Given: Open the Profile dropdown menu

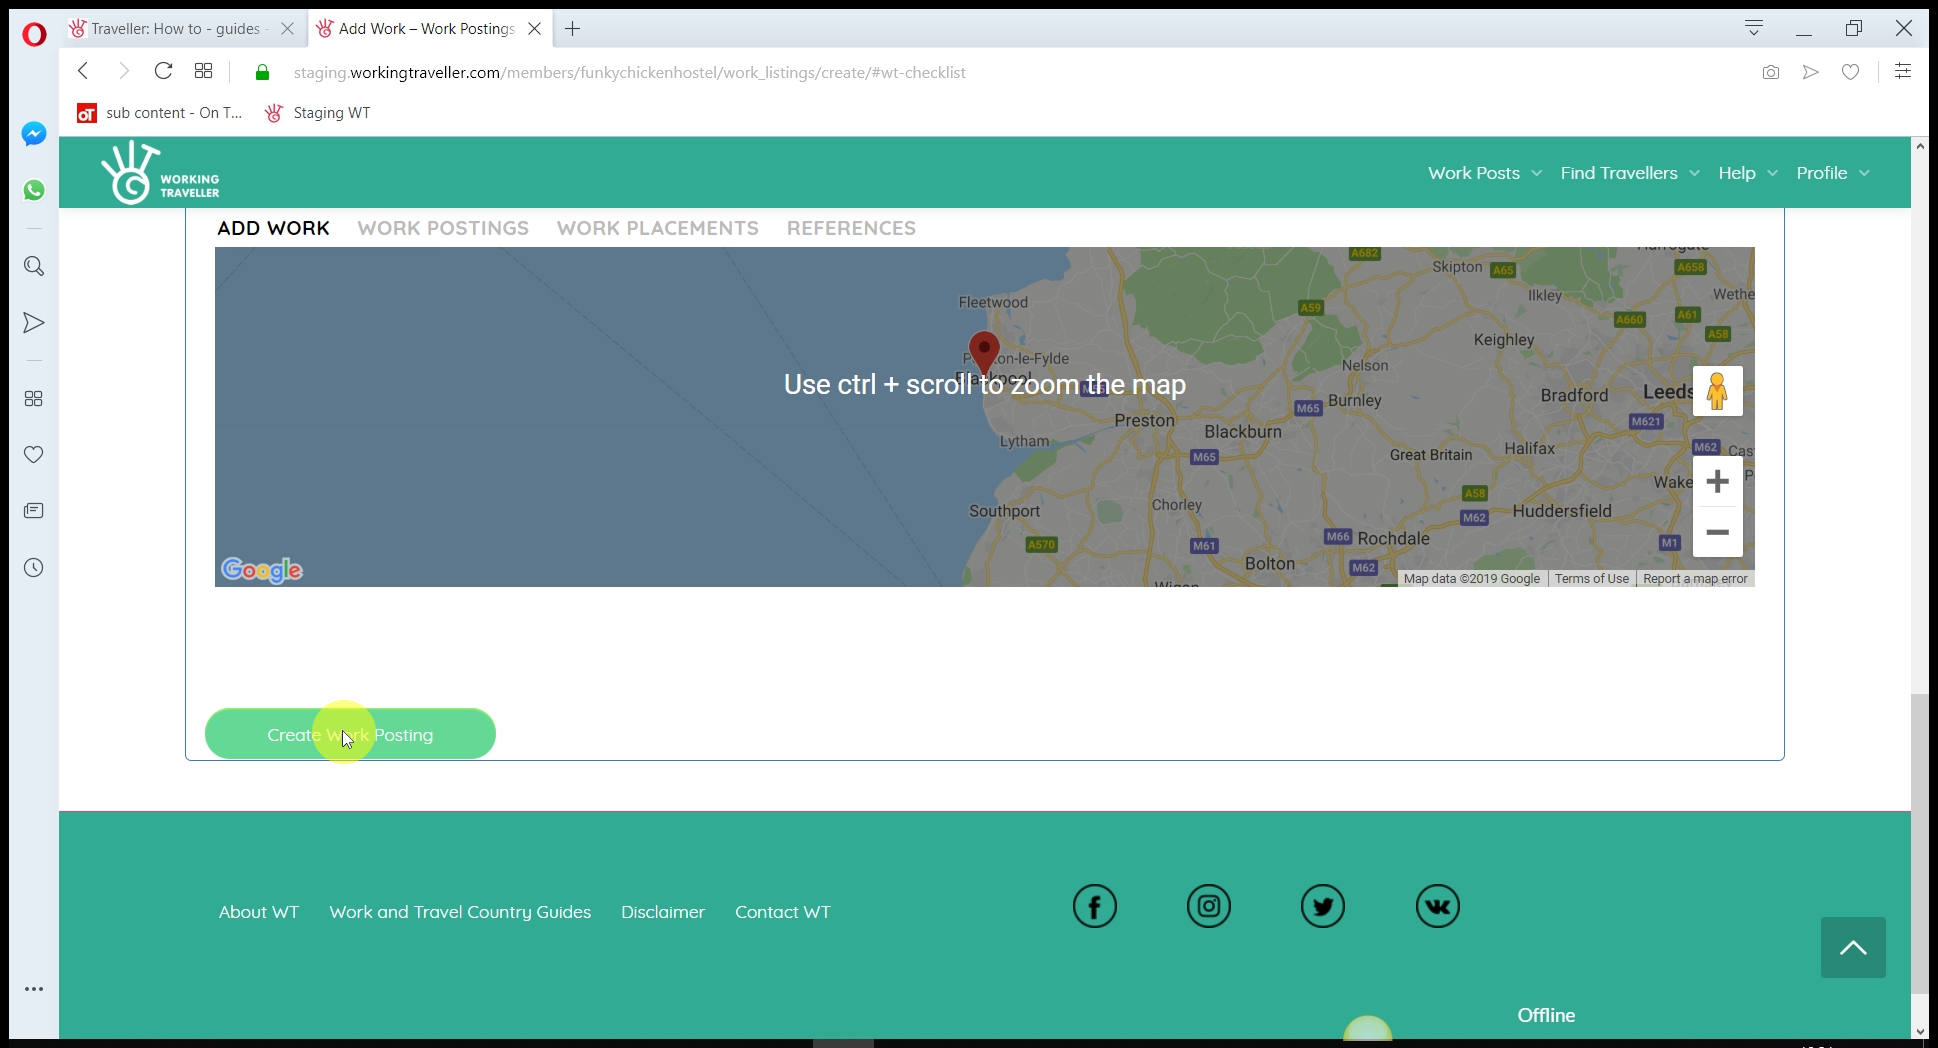Looking at the screenshot, I should pyautogui.click(x=1832, y=173).
